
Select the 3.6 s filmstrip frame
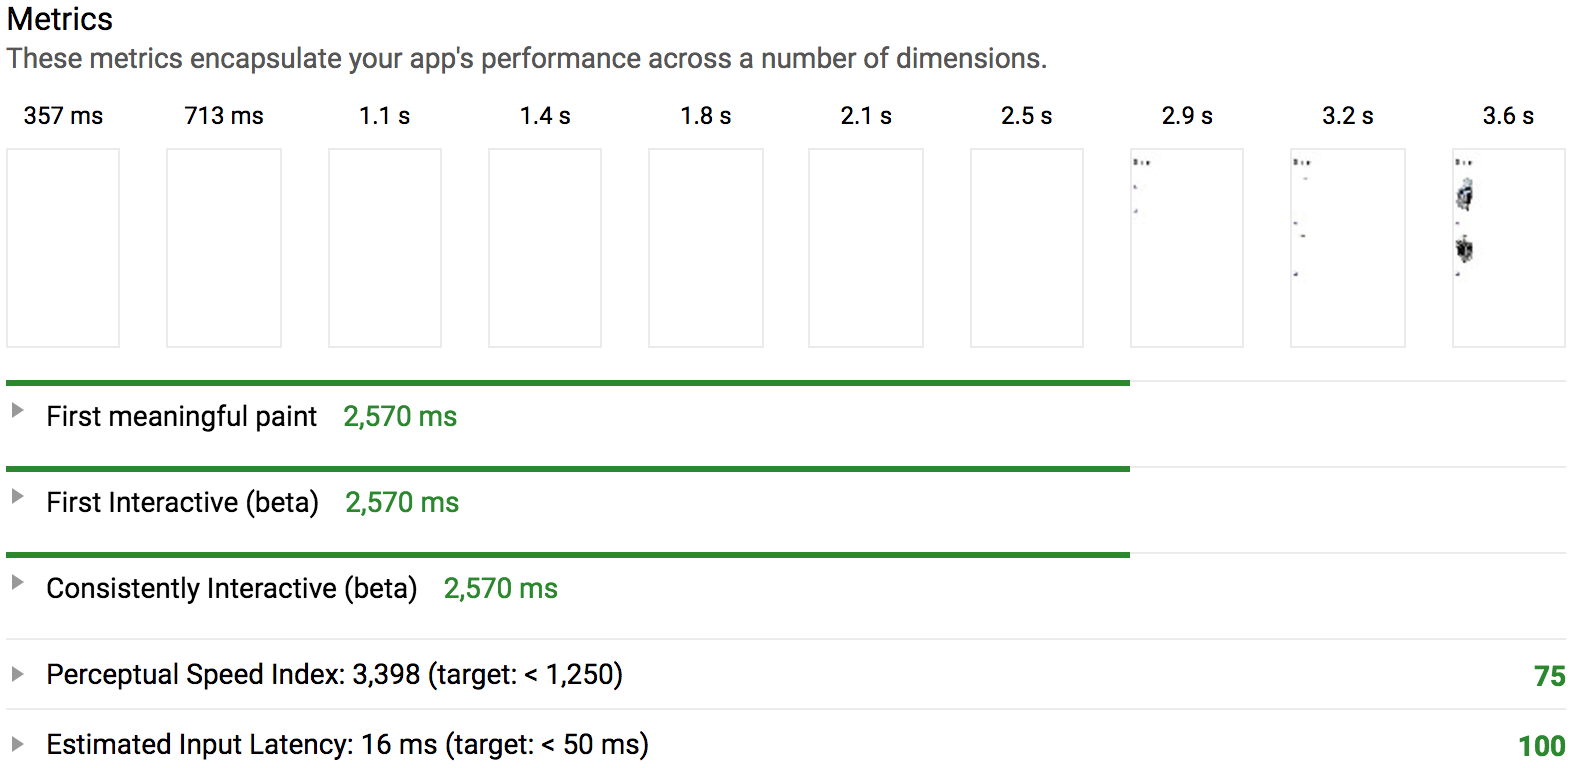pyautogui.click(x=1509, y=248)
